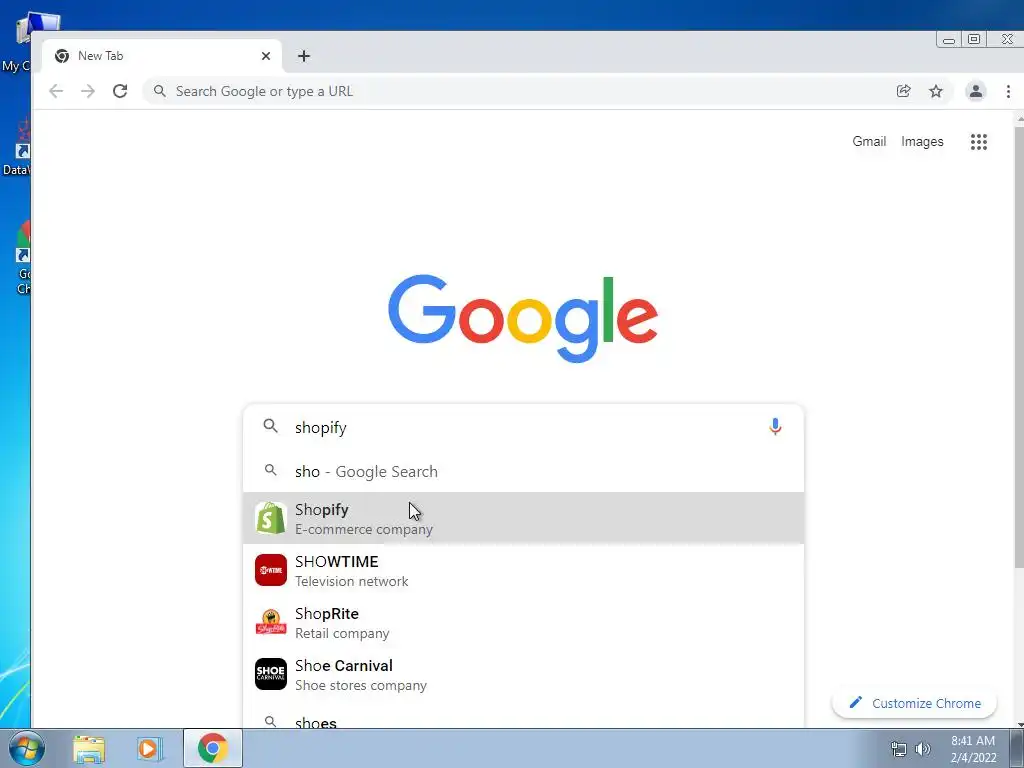1024x768 pixels.
Task: Select the 'sho - Google Search' suggestion
Action: click(523, 472)
